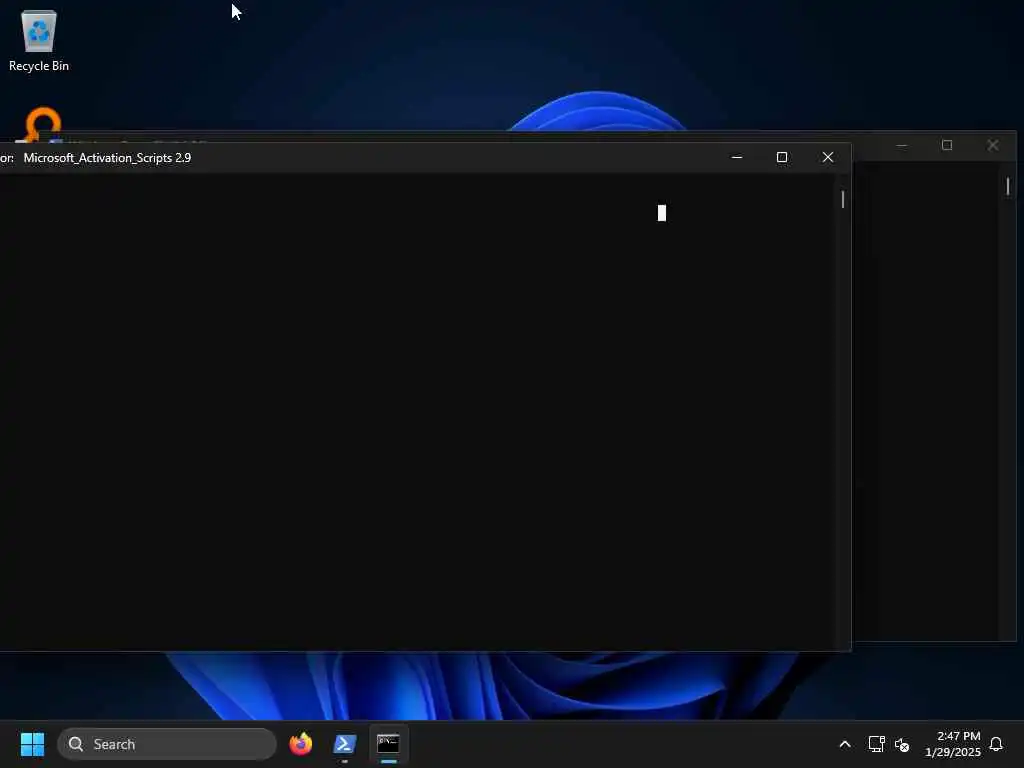Close the background PowerShell window
The image size is (1024, 768).
pos(993,145)
